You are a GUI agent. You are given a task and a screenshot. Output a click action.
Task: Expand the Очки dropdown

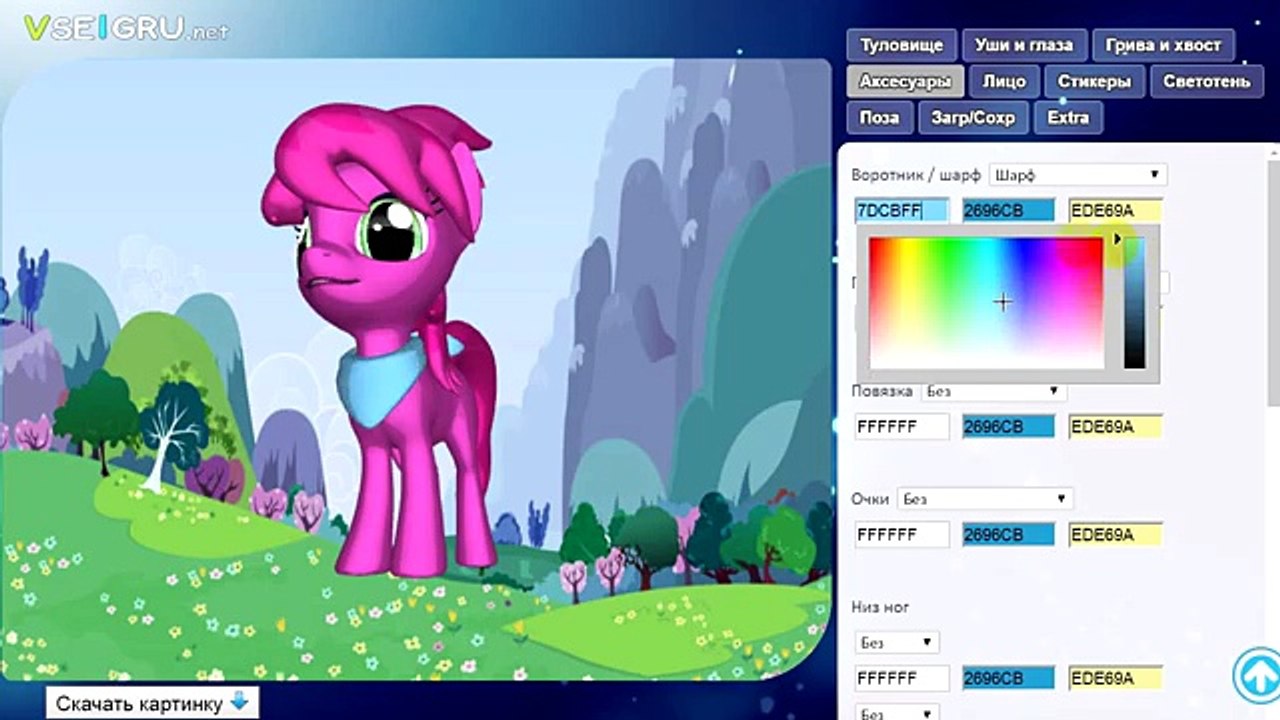[985, 498]
